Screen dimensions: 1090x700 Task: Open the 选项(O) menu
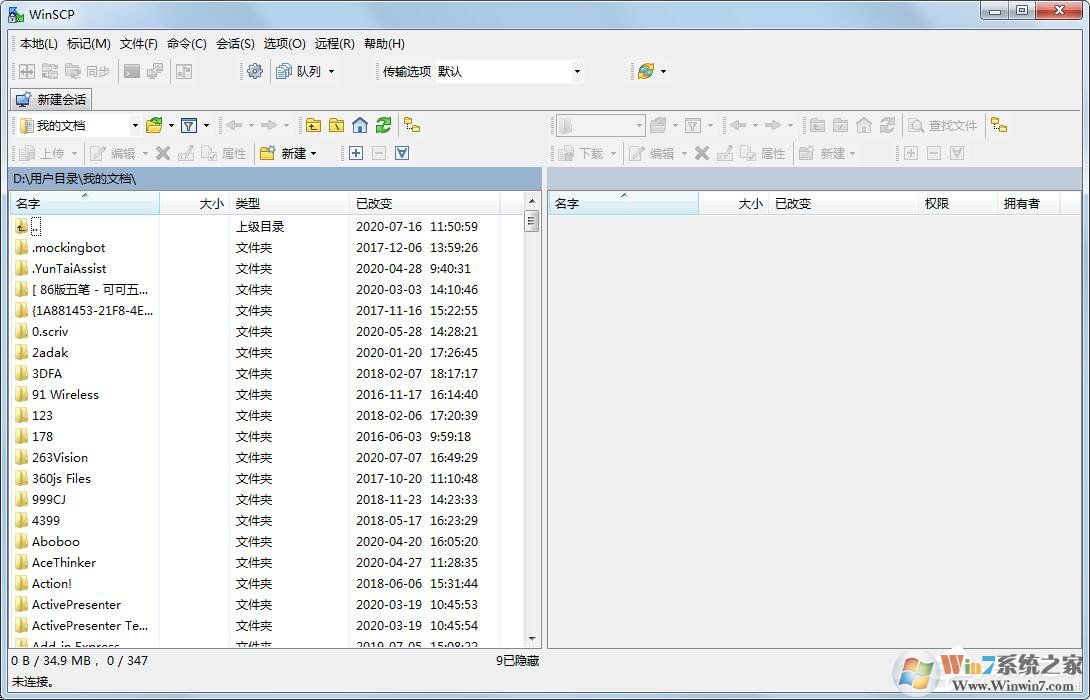pyautogui.click(x=284, y=43)
